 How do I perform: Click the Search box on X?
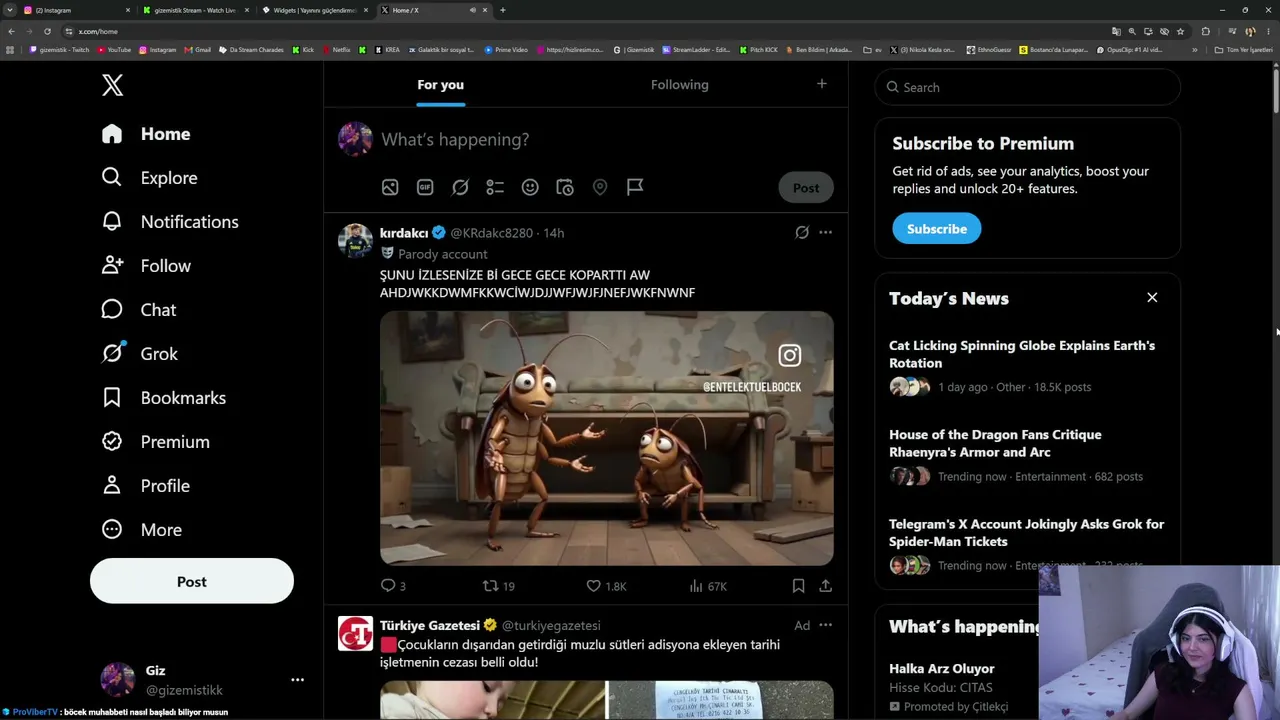1028,87
